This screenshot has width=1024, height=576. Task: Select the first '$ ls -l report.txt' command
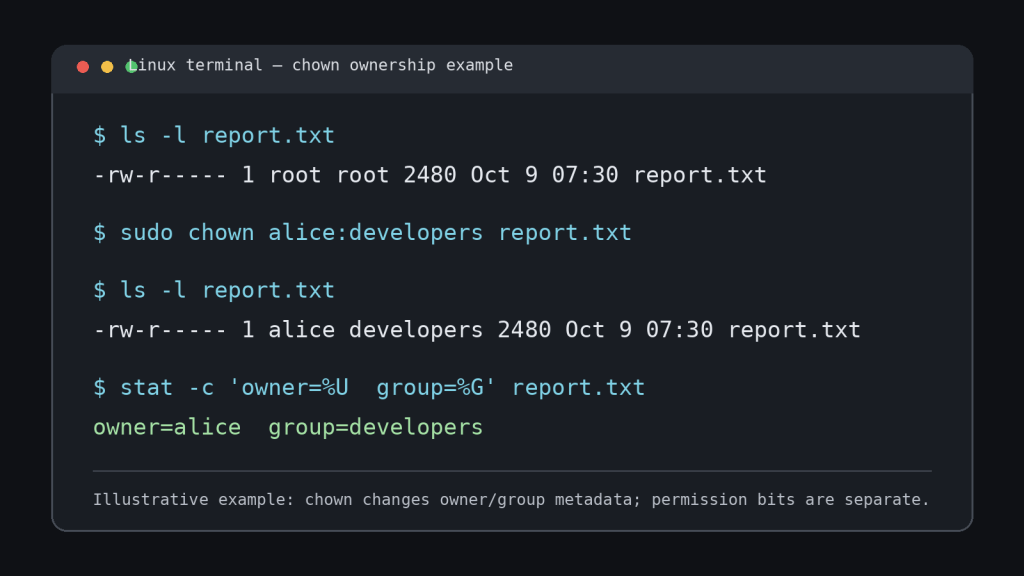[214, 135]
